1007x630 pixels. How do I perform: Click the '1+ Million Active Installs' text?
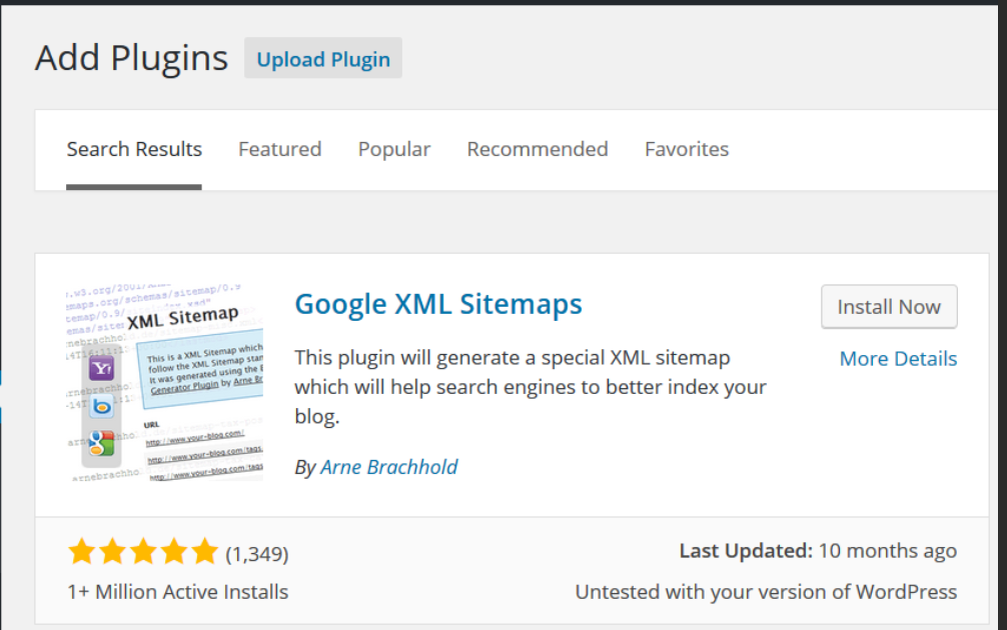coord(178,591)
